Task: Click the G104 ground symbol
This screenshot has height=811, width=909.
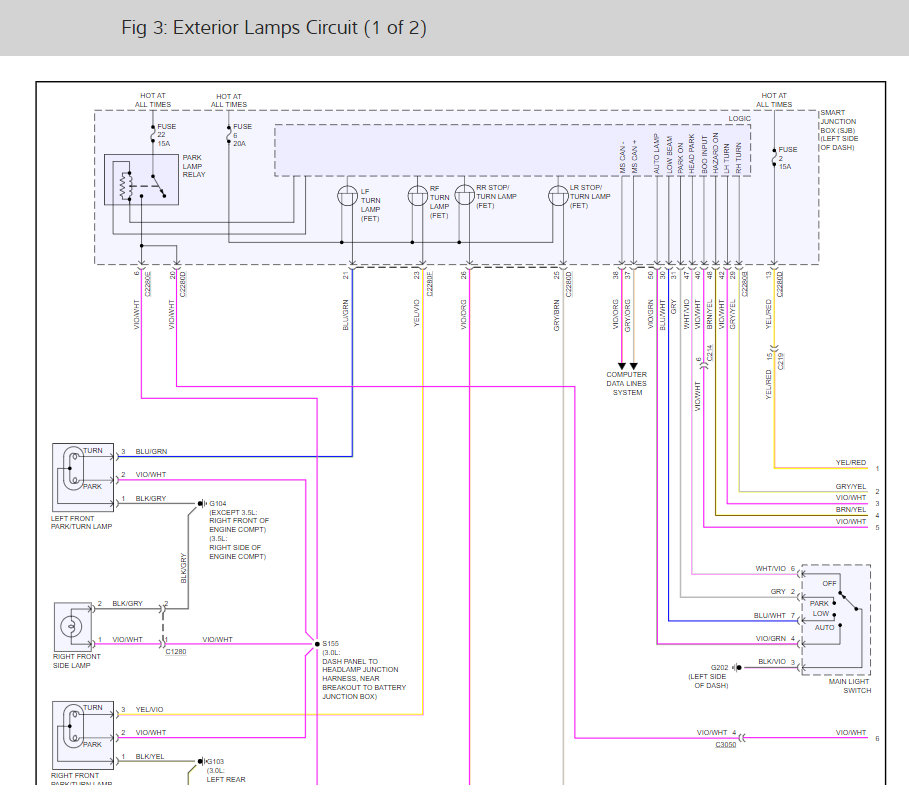Action: click(x=202, y=504)
